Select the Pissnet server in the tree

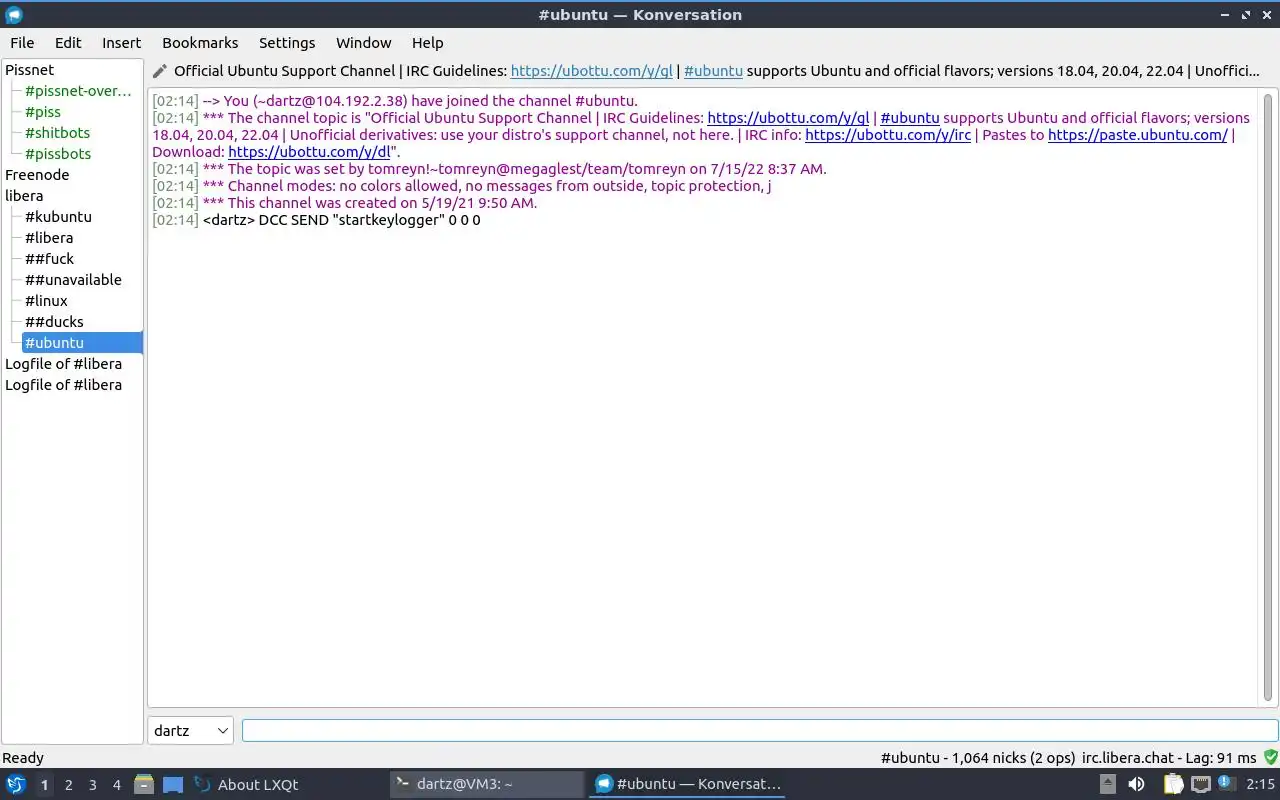(30, 70)
